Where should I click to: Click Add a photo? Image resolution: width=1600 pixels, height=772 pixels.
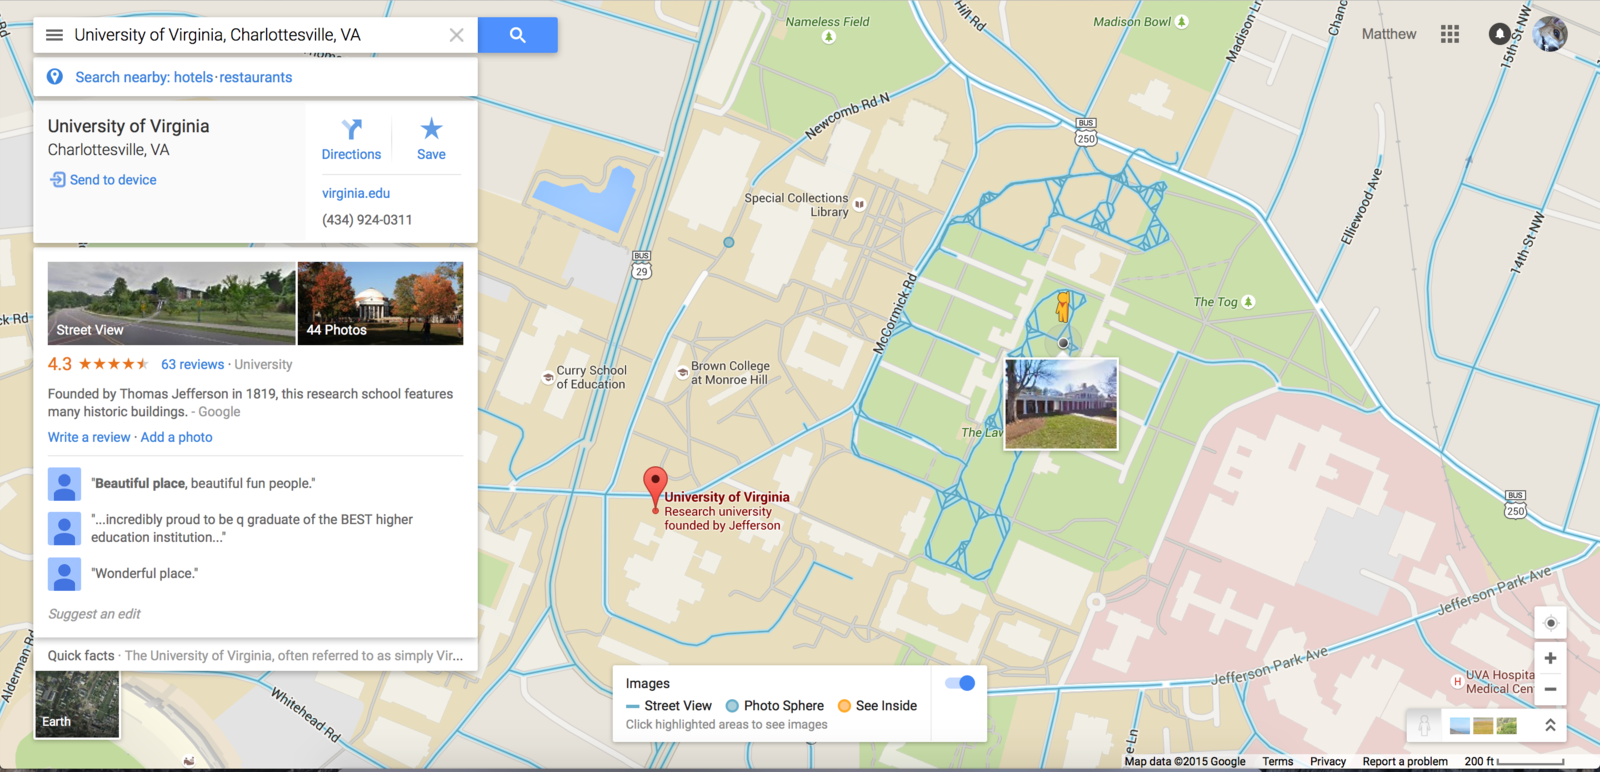[x=176, y=437]
